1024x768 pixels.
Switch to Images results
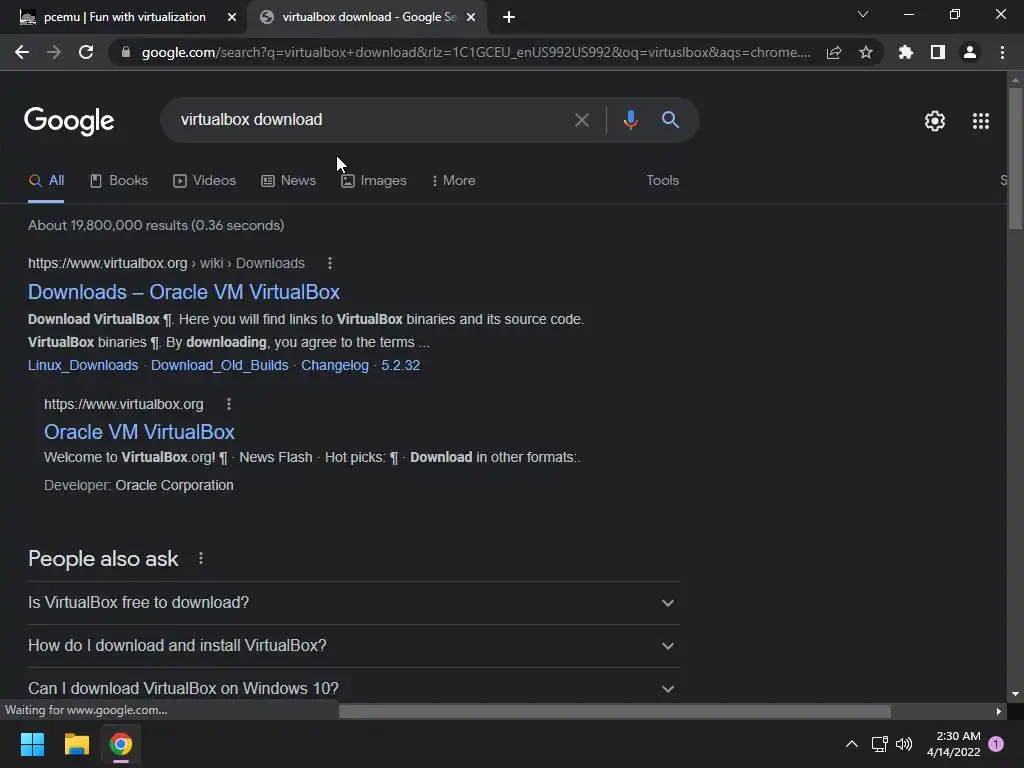[x=374, y=181]
